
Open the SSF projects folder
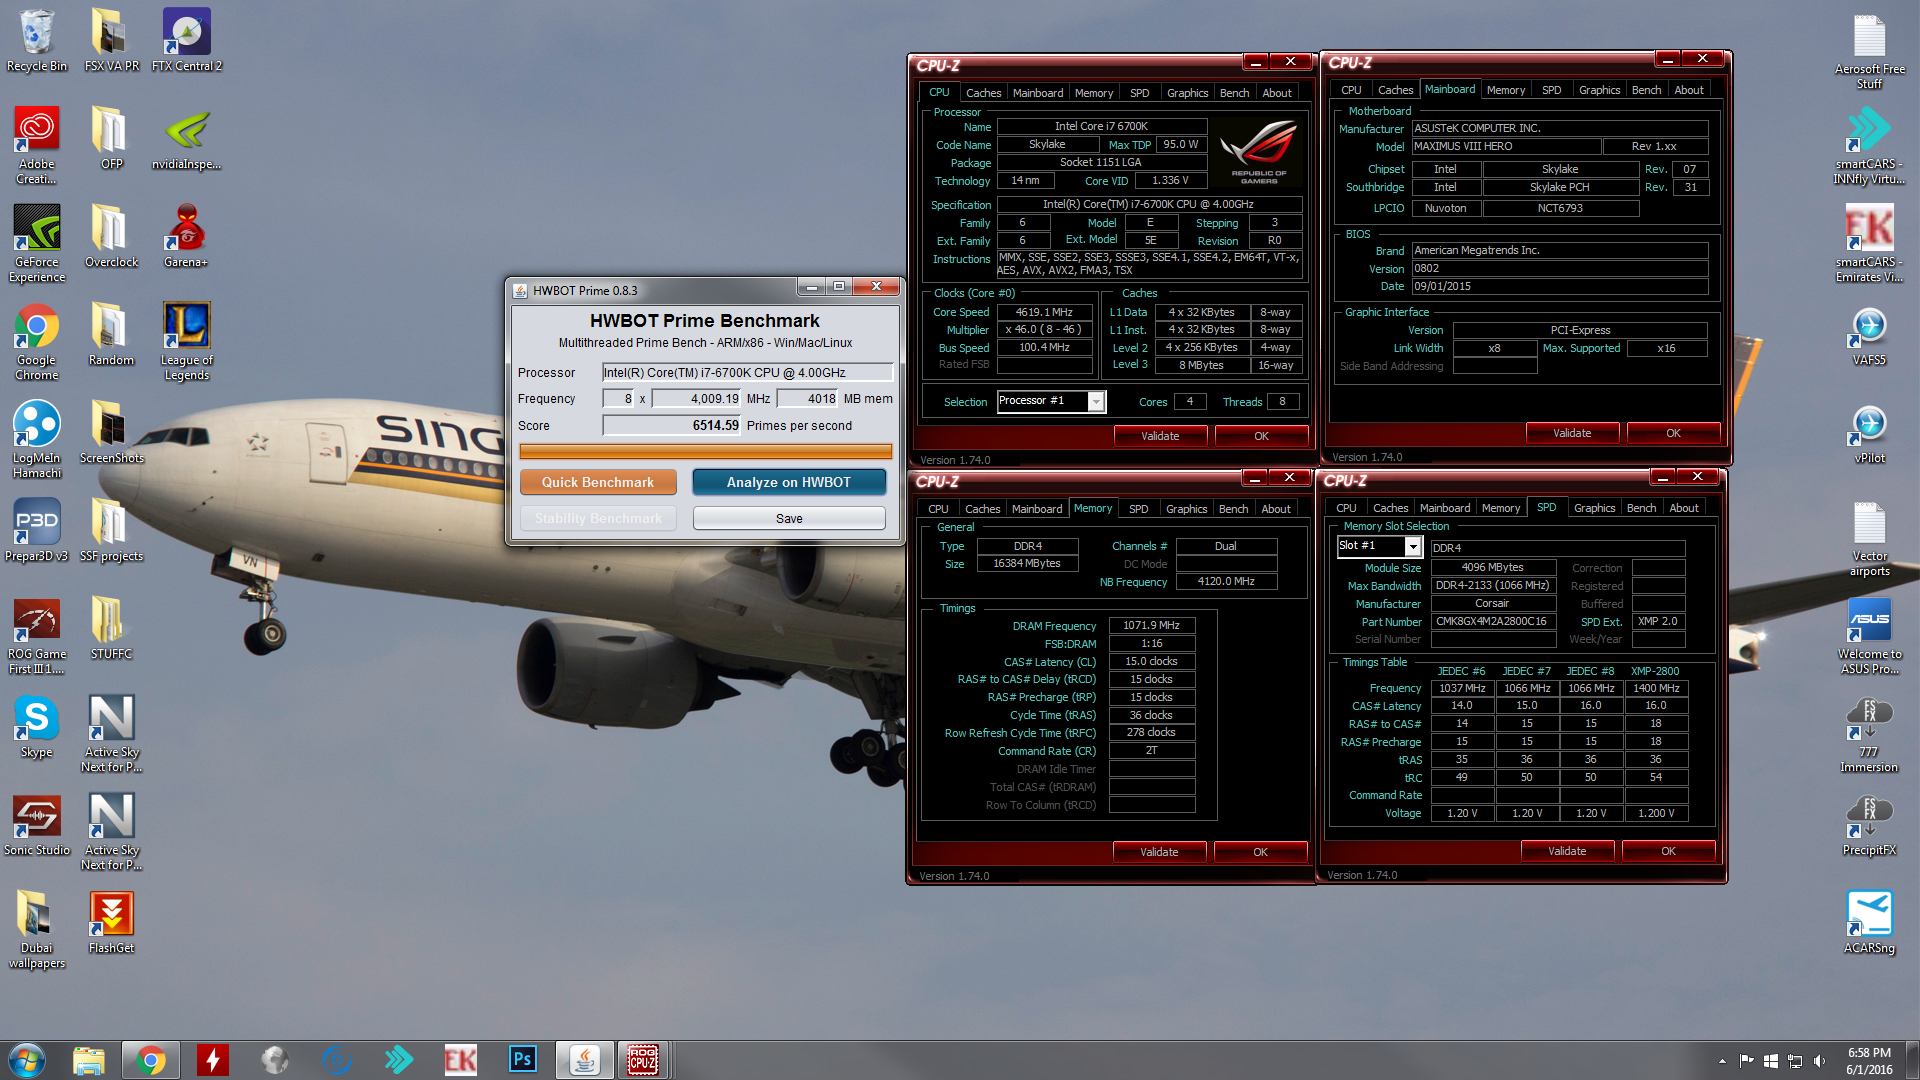111,530
